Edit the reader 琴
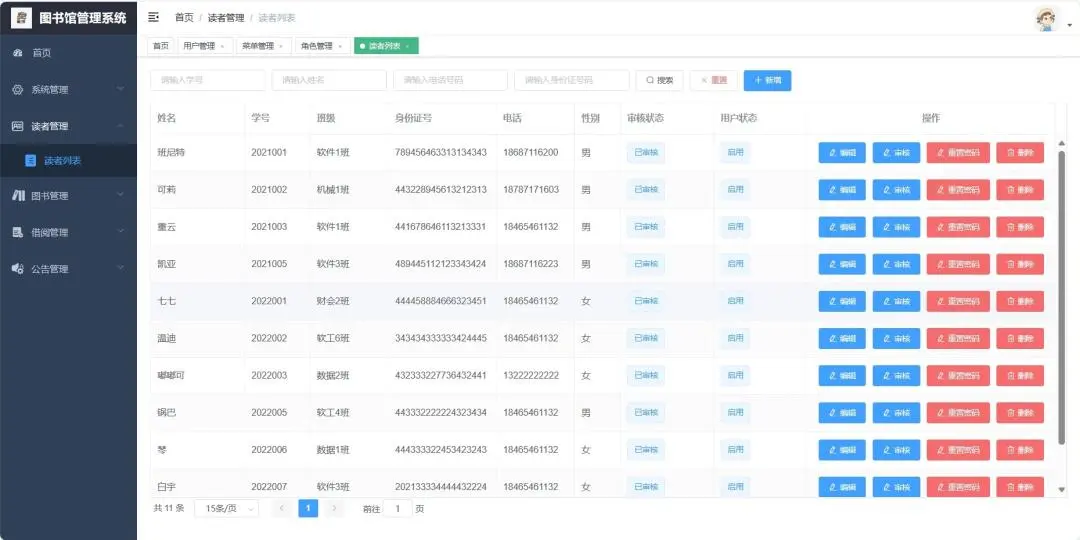 (x=842, y=450)
